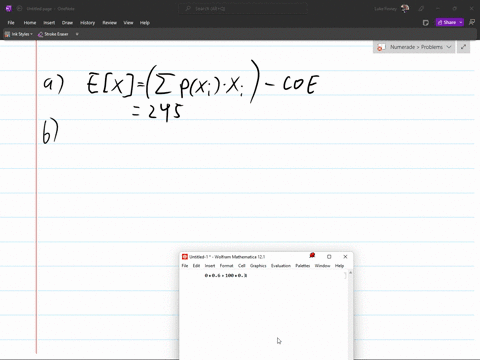Switch to OneNote View tab

click(128, 23)
